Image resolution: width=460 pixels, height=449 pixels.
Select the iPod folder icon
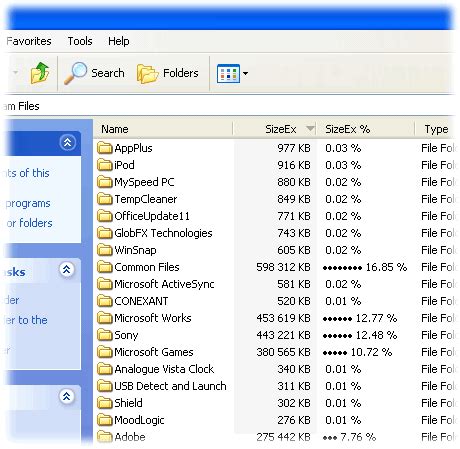tap(105, 165)
